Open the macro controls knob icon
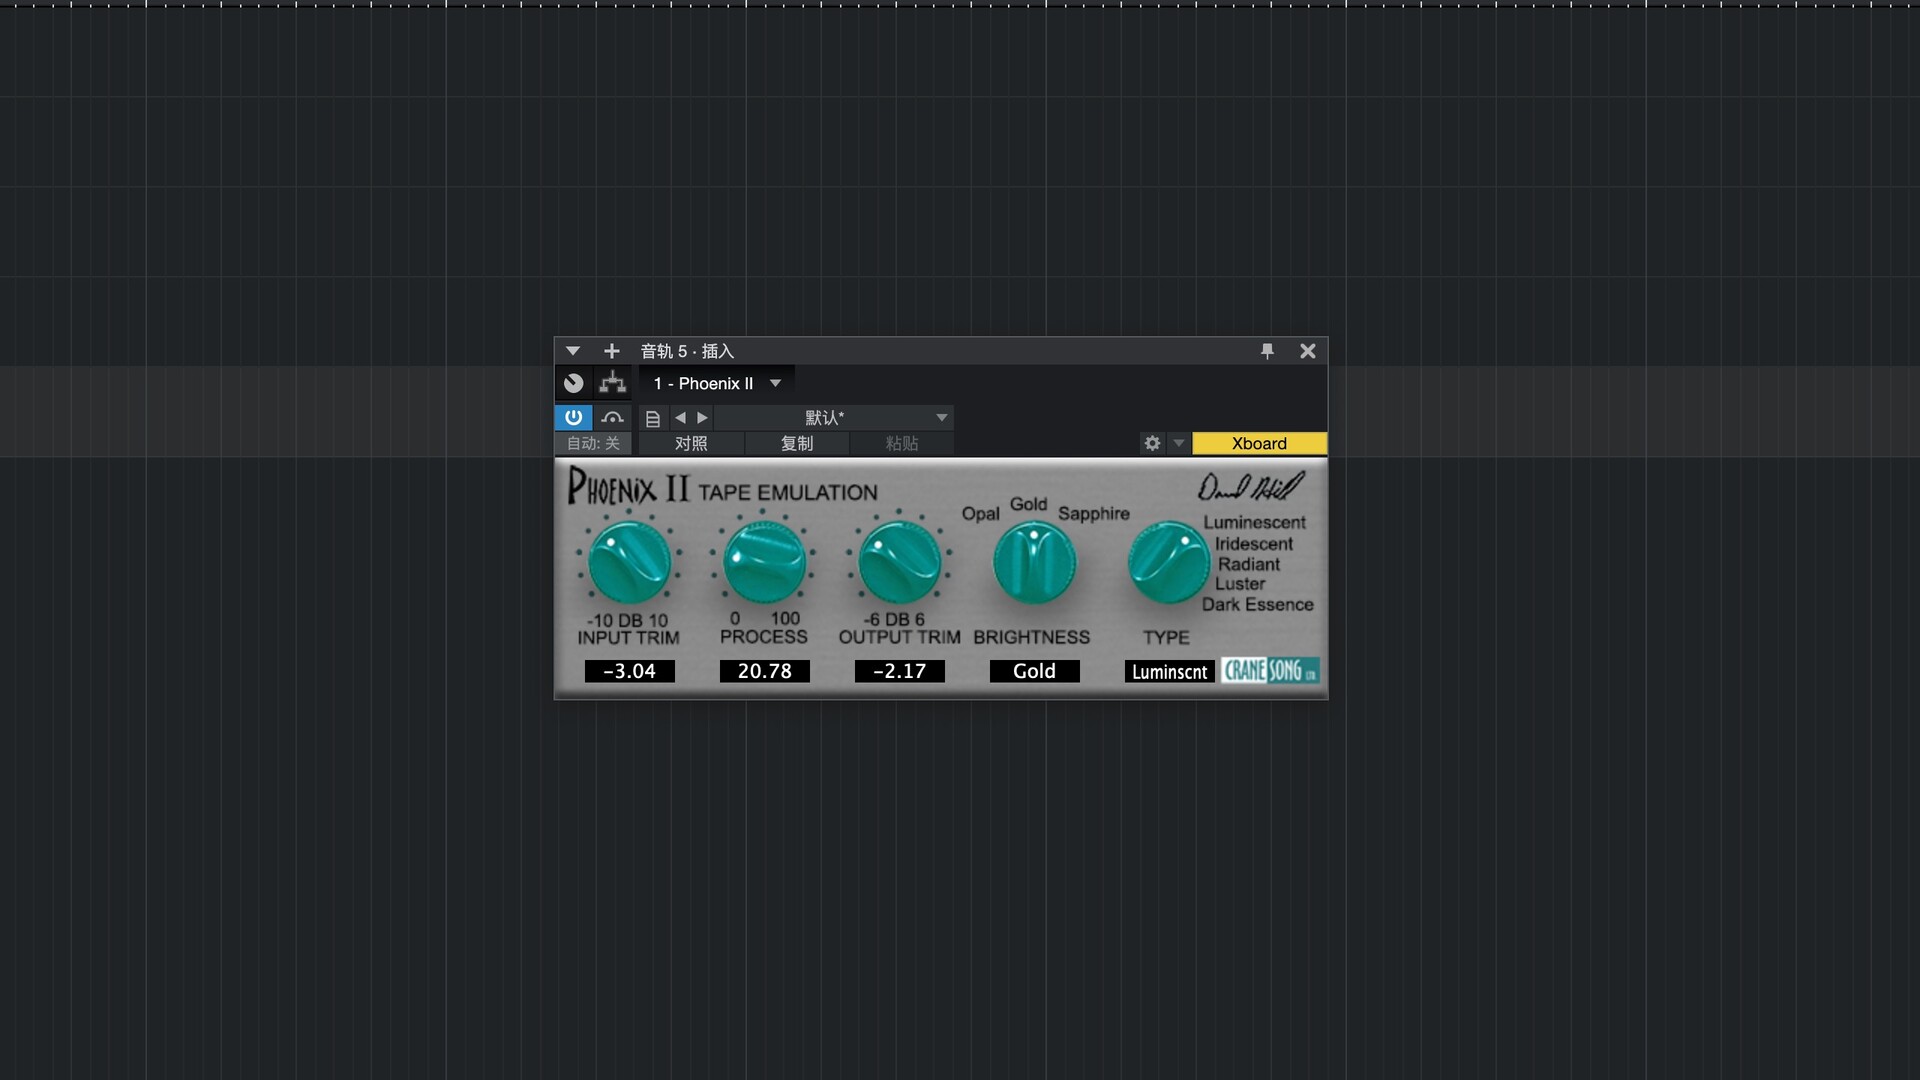The image size is (1920, 1080). (573, 383)
